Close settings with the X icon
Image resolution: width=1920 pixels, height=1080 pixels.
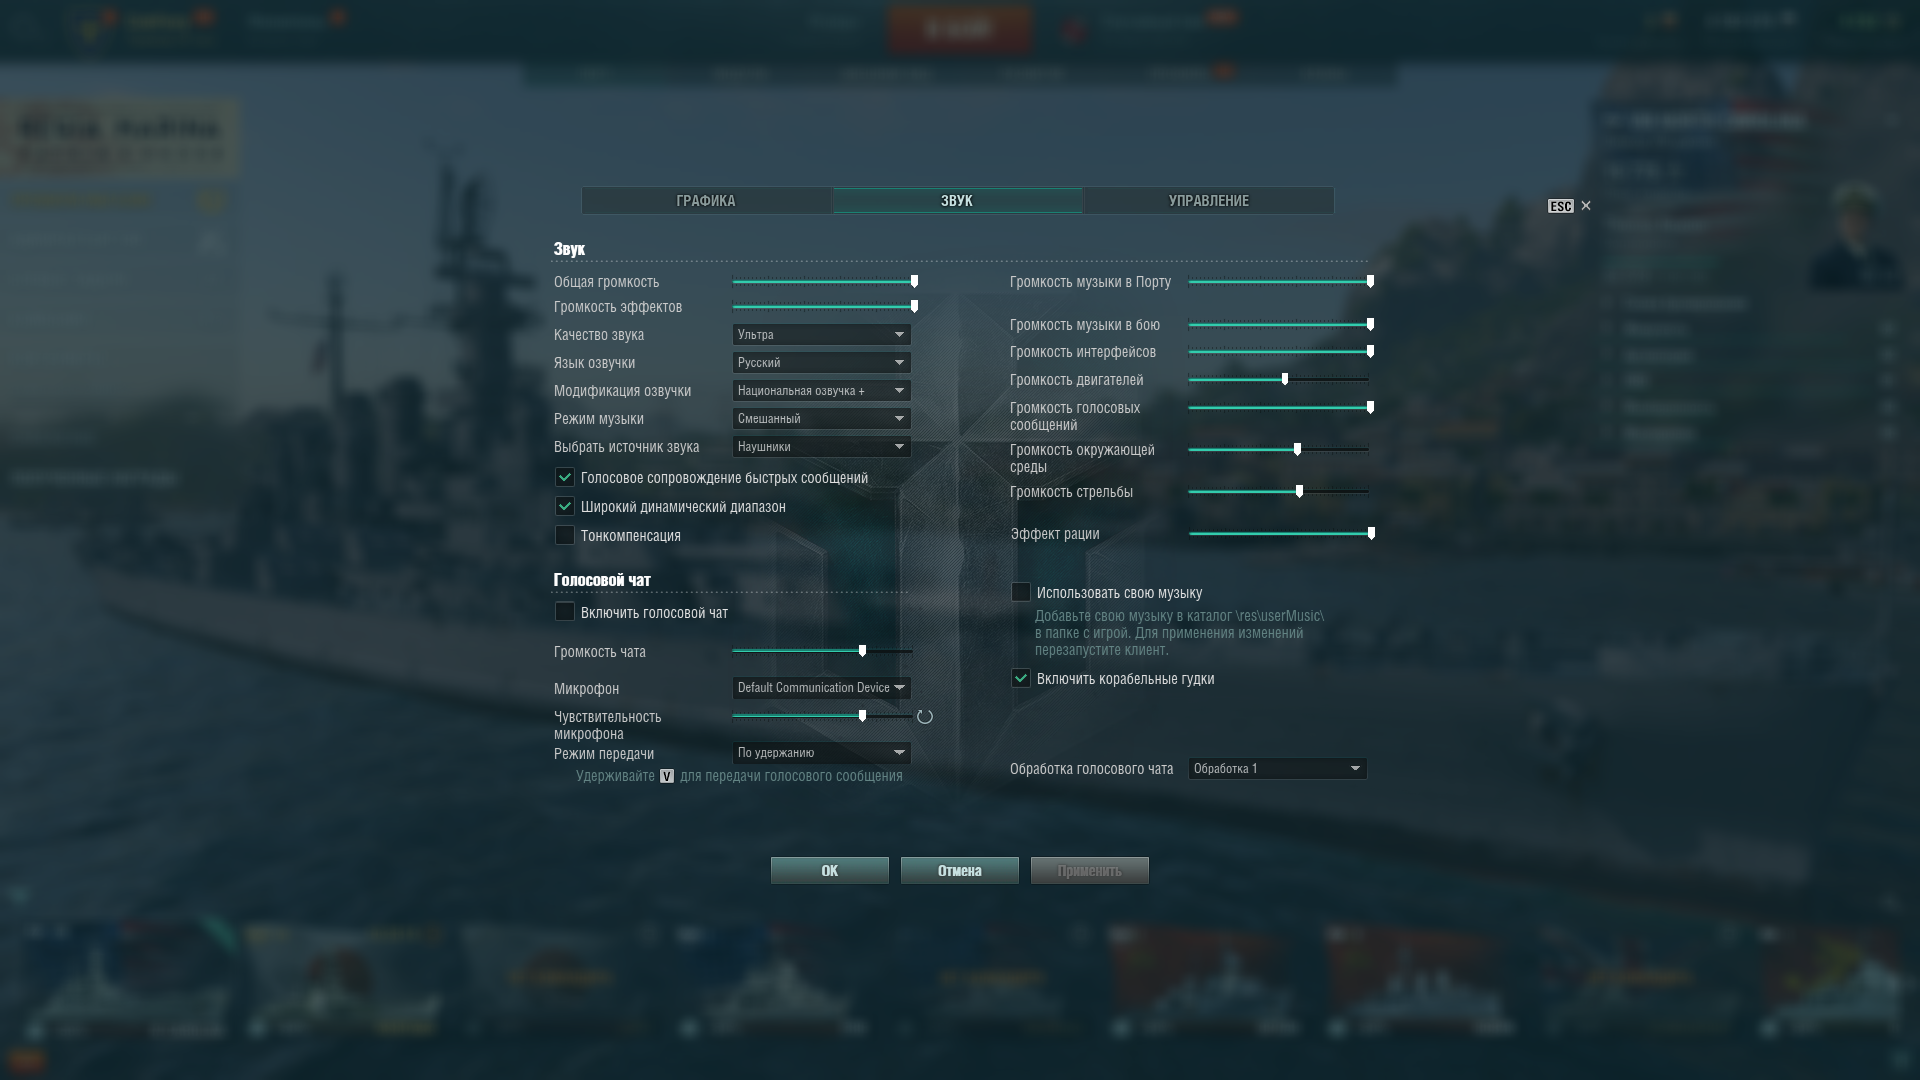click(1586, 206)
